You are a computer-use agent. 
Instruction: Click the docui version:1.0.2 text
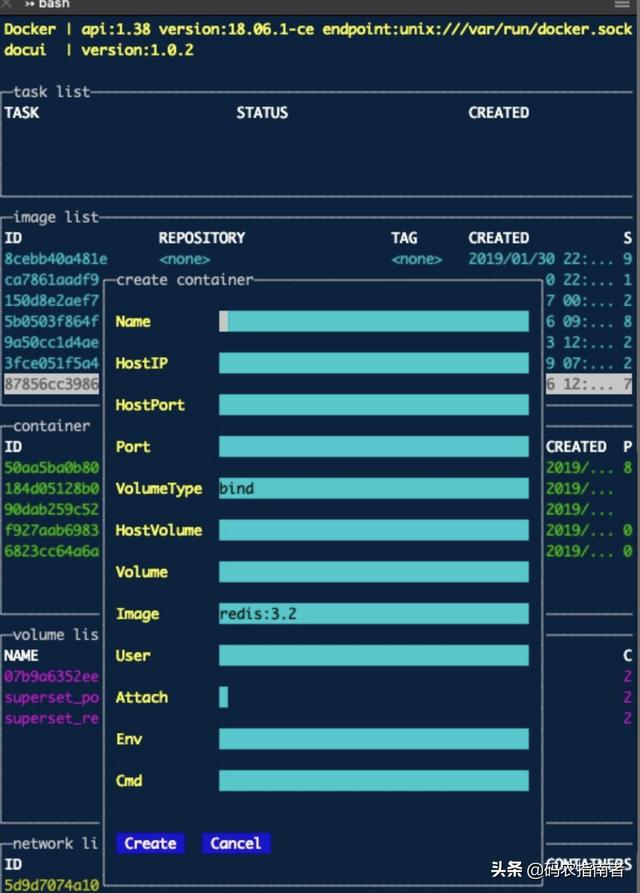pyautogui.click(x=99, y=50)
